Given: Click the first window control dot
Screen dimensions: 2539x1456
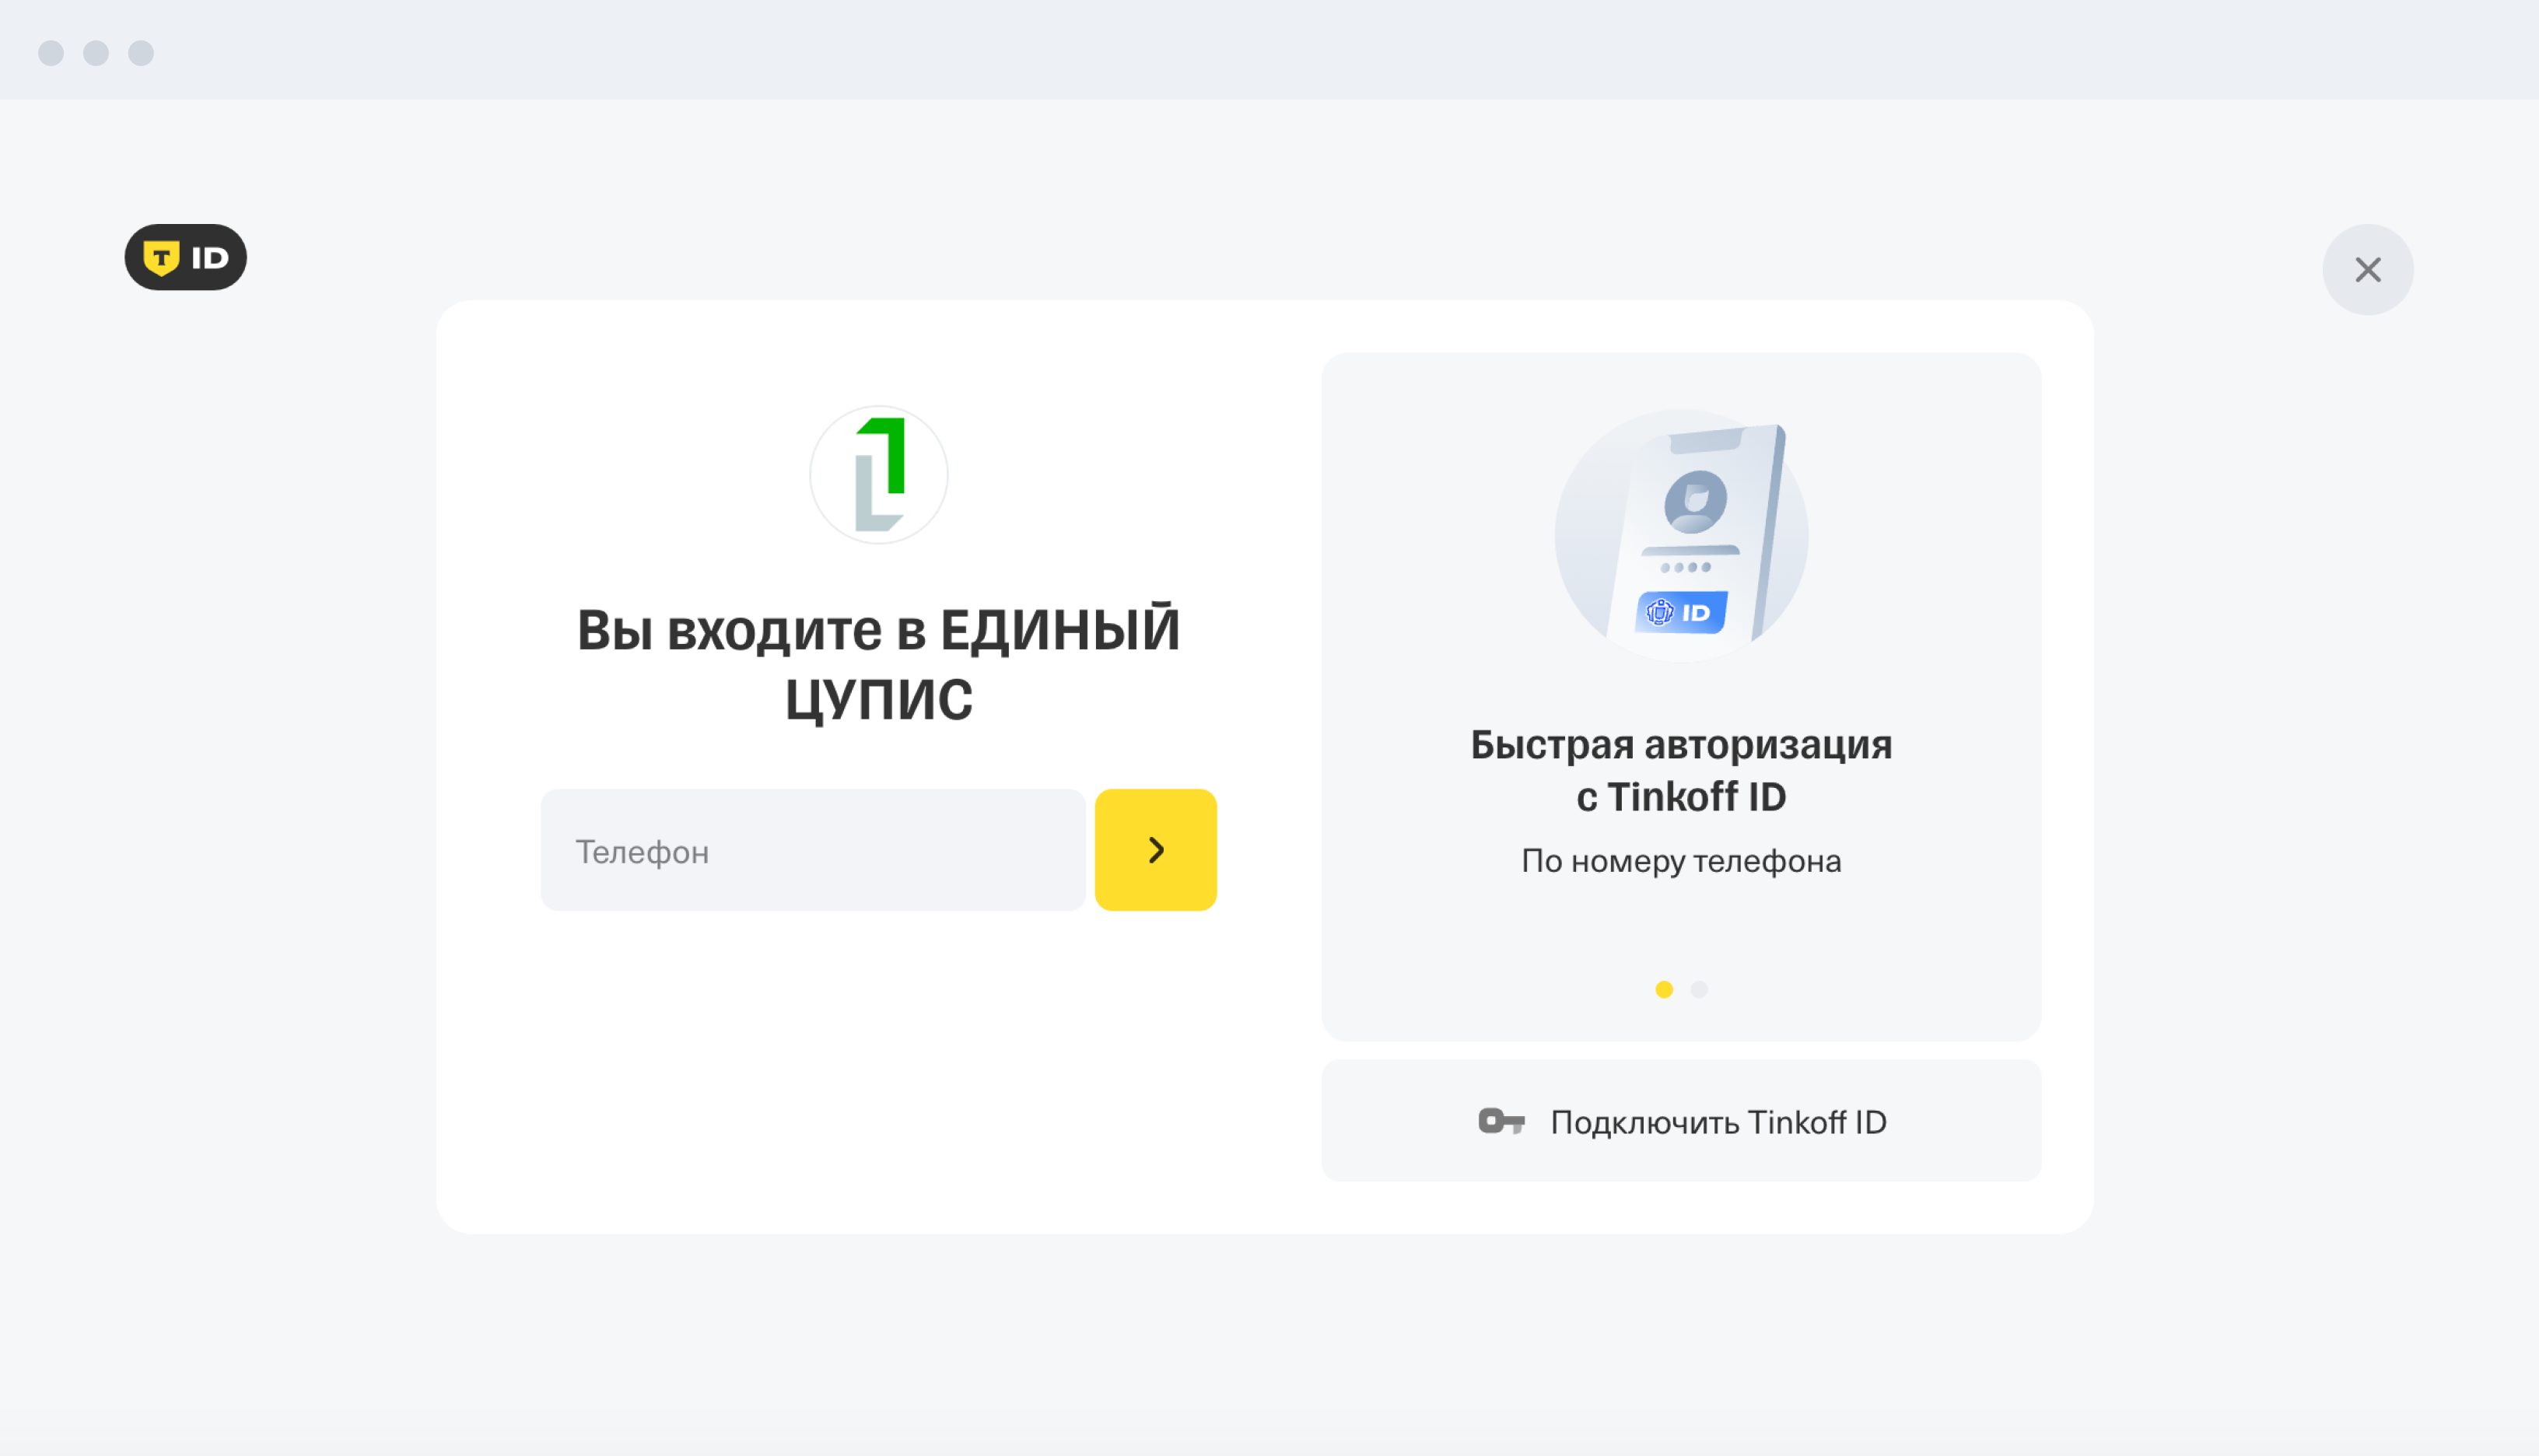Looking at the screenshot, I should pos(51,53).
